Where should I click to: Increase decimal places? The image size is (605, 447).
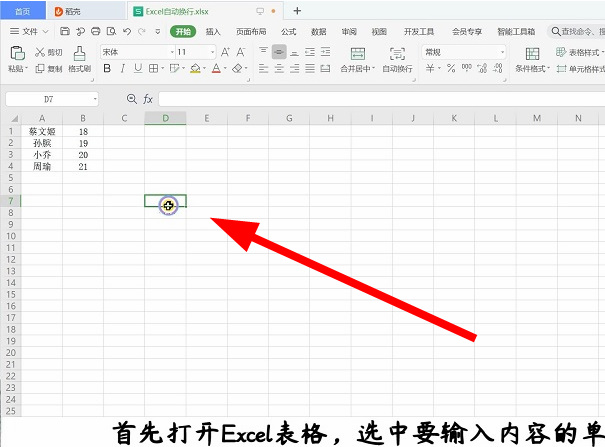[482, 68]
